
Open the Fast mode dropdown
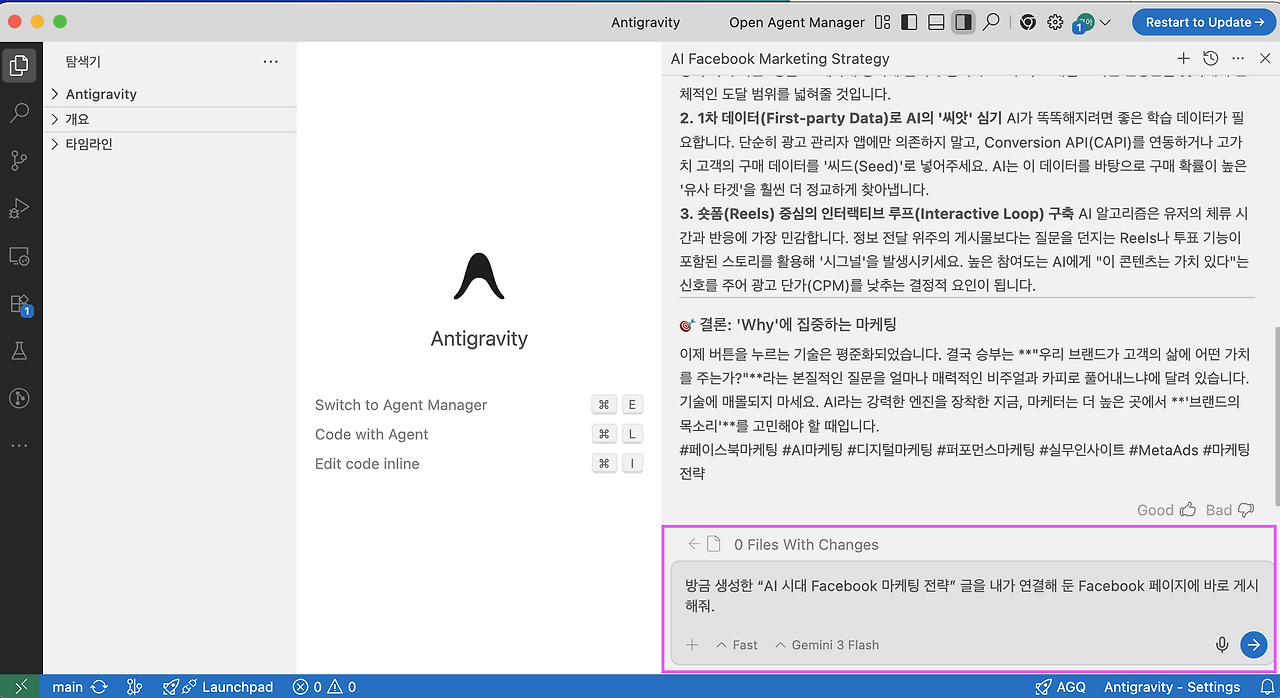pos(737,645)
